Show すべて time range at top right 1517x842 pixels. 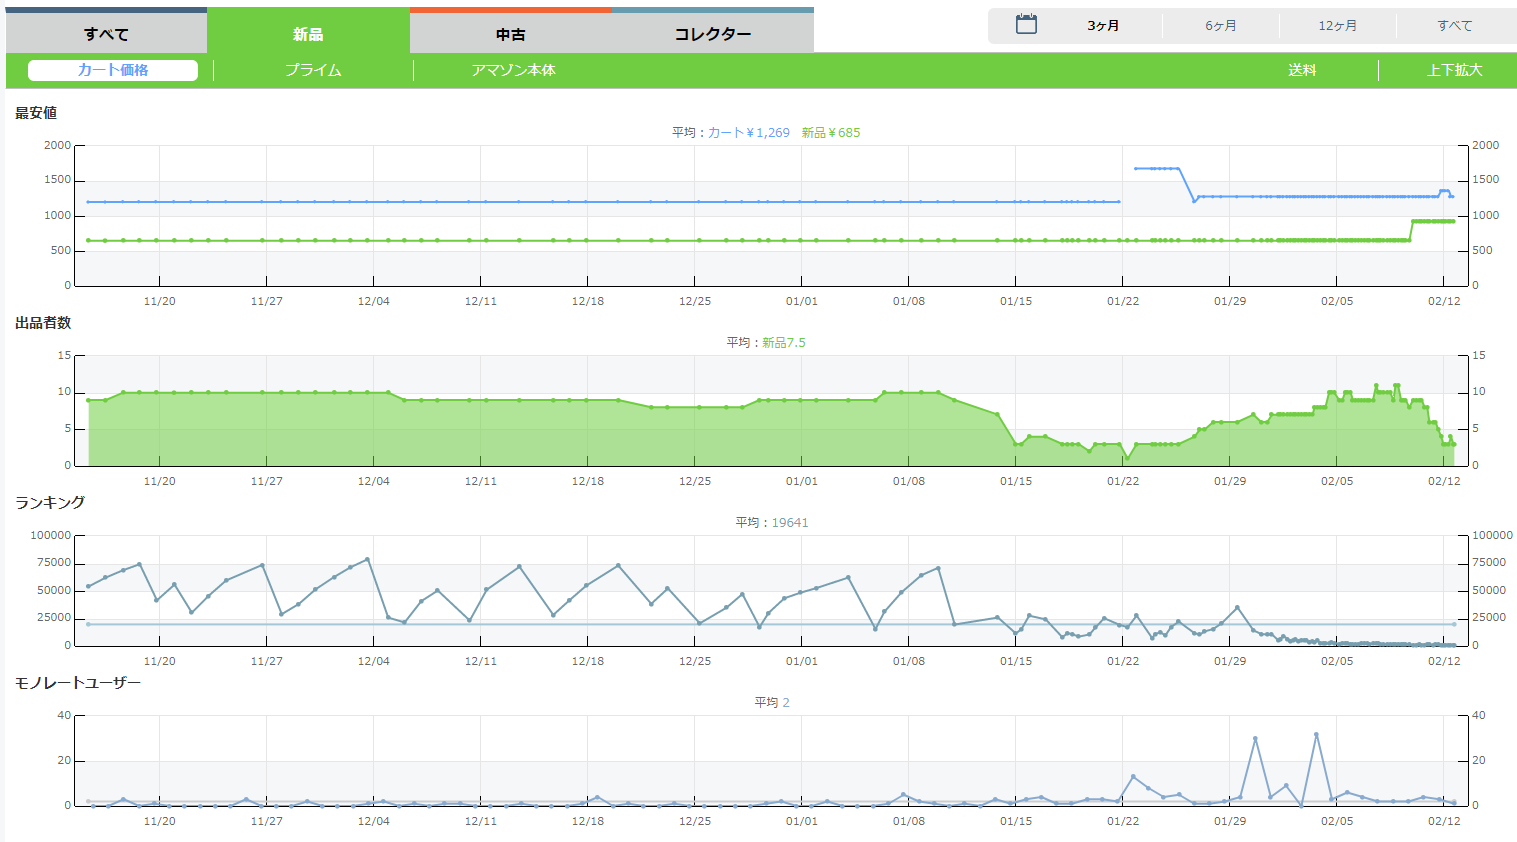(x=1454, y=26)
